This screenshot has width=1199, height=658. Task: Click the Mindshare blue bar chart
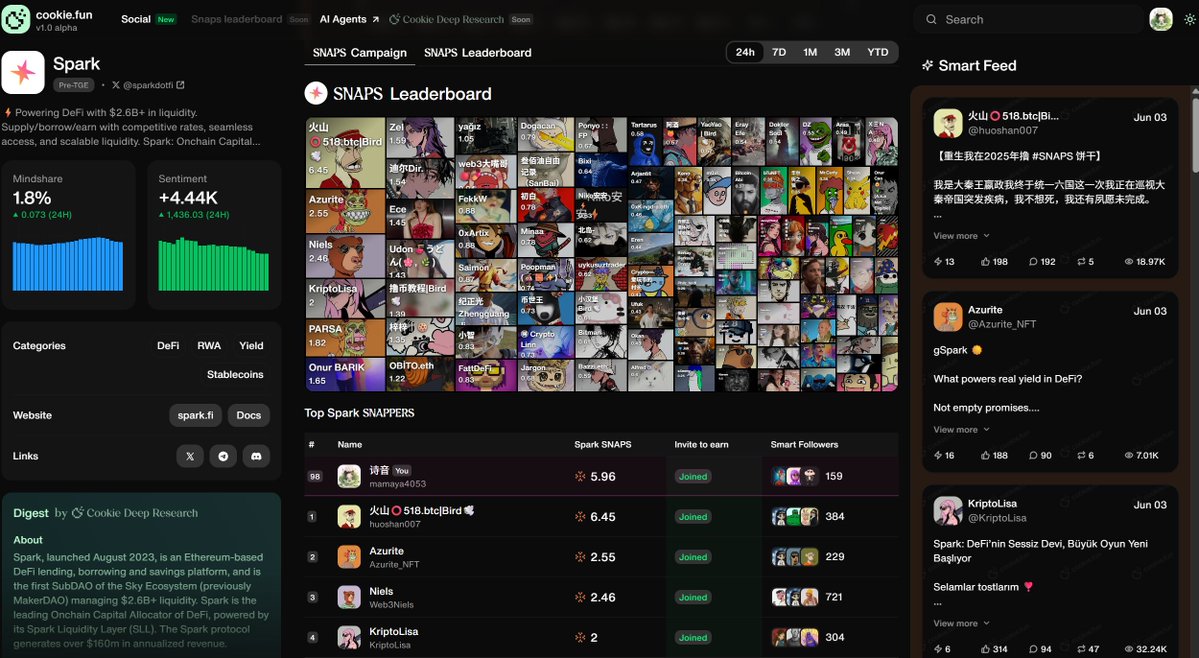coord(68,264)
